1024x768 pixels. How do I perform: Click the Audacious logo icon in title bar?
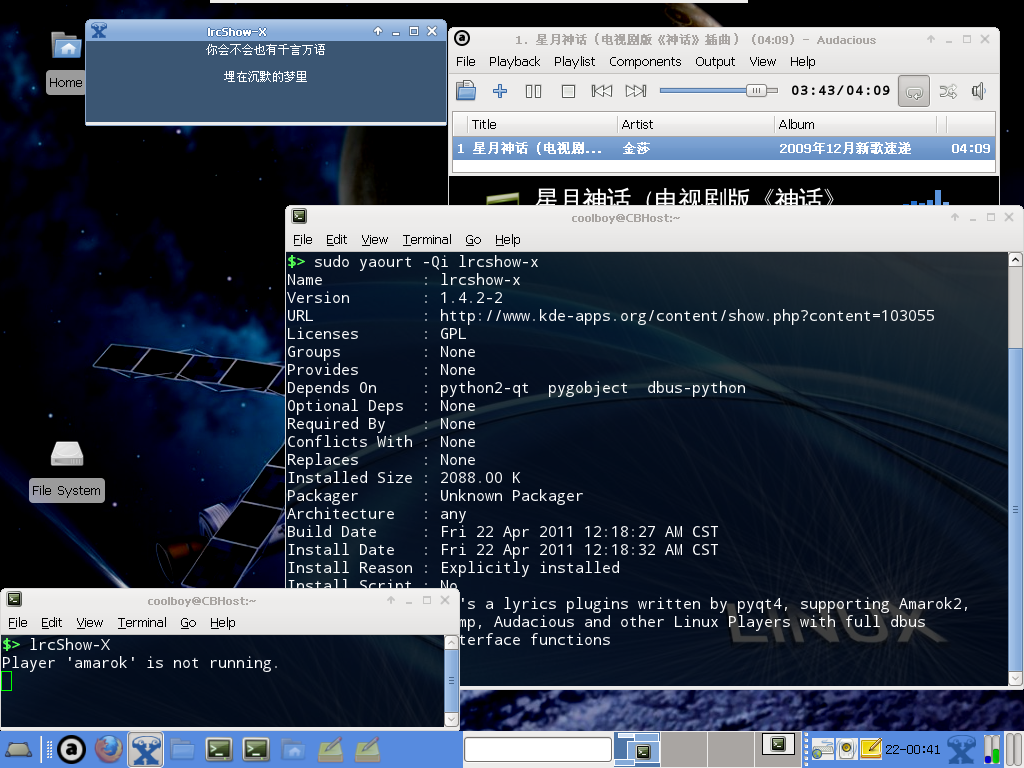pos(462,39)
